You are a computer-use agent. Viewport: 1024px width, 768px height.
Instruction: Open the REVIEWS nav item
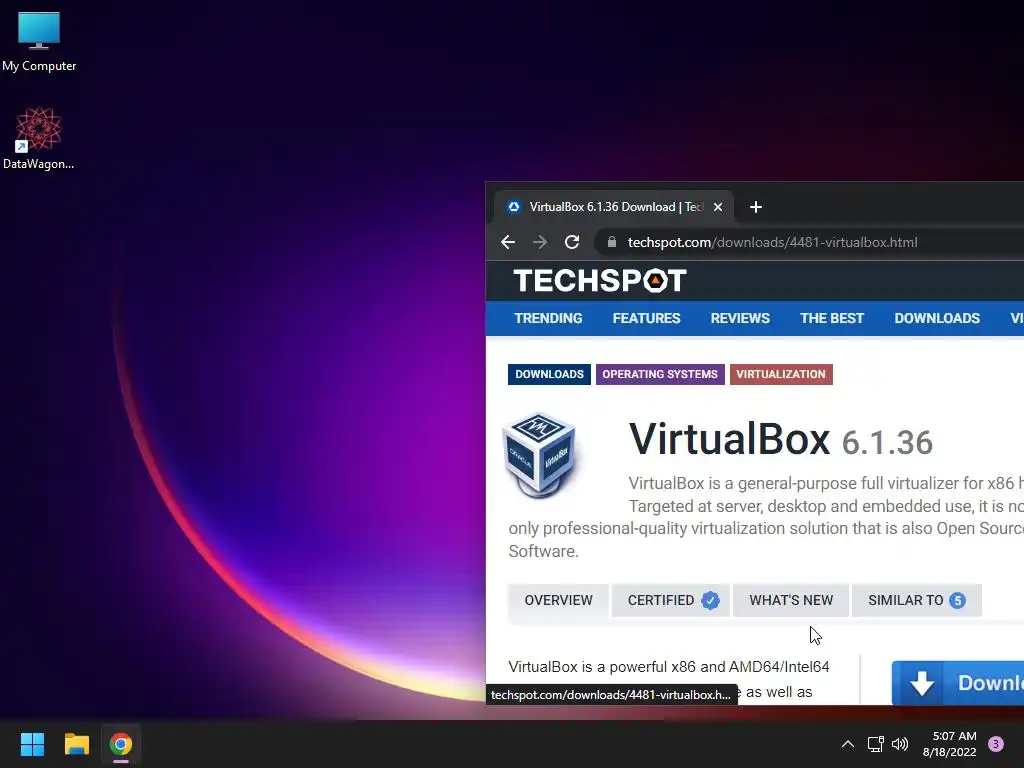click(x=740, y=318)
